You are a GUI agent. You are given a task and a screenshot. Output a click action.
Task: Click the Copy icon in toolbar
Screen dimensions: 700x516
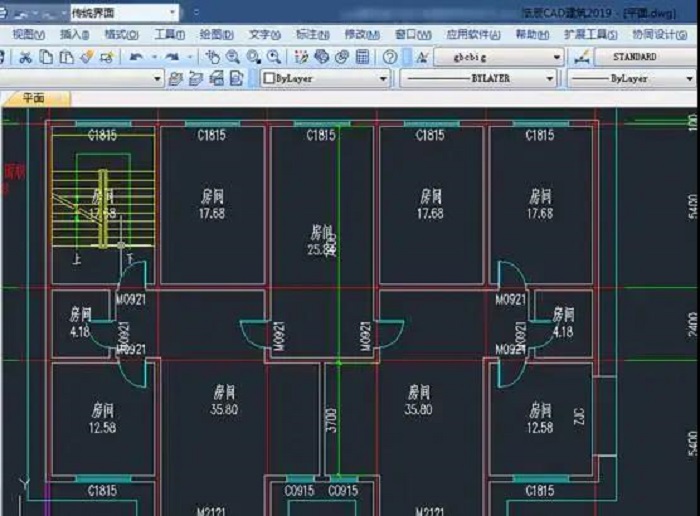tap(46, 58)
